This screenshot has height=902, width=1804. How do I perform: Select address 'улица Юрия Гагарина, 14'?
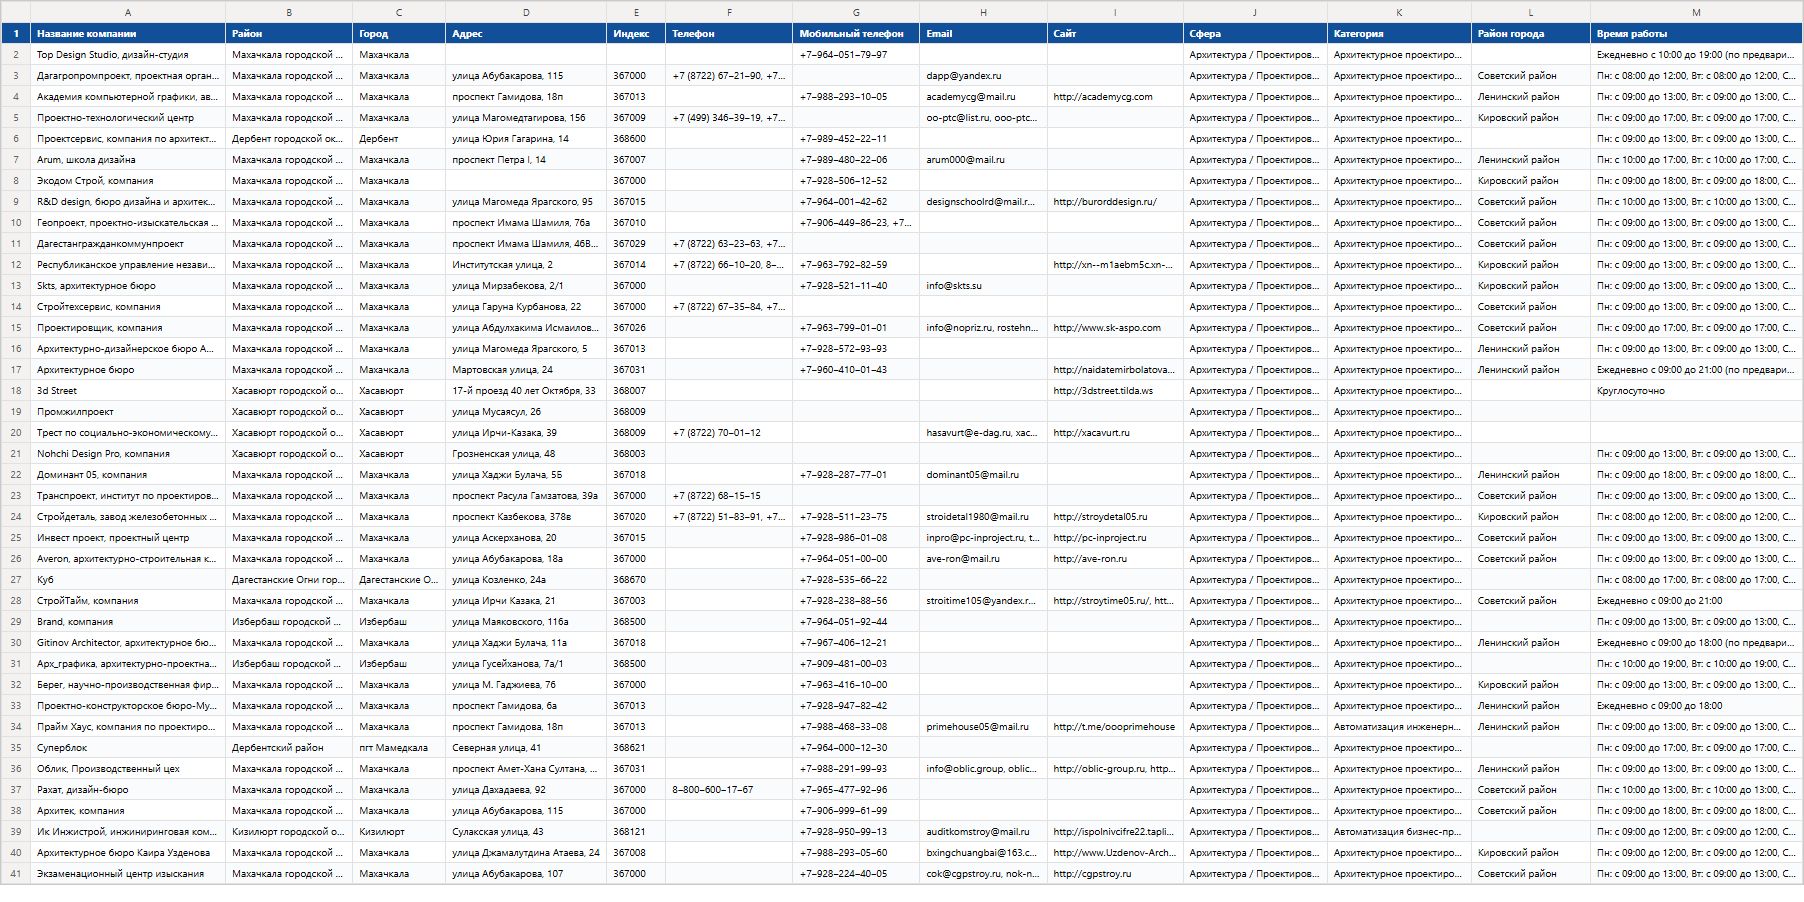(x=526, y=139)
